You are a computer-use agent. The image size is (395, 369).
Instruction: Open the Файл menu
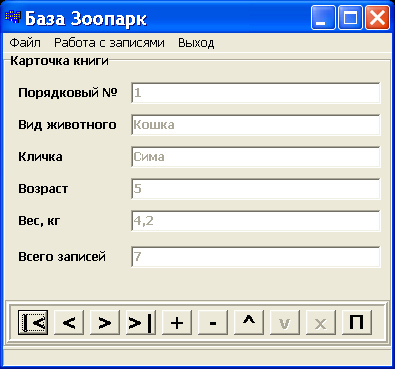pyautogui.click(x=25, y=43)
